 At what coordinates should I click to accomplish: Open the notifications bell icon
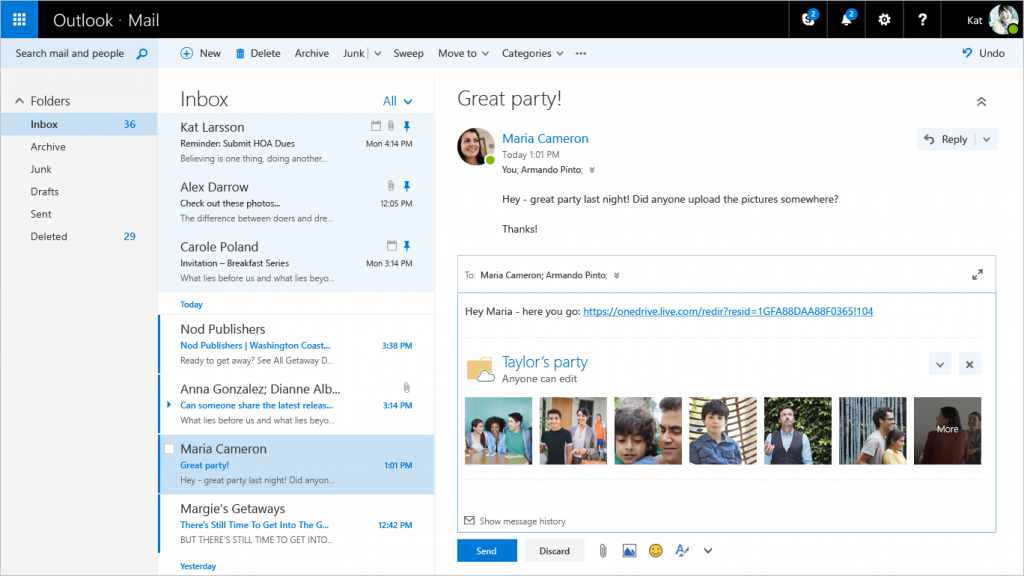point(845,19)
